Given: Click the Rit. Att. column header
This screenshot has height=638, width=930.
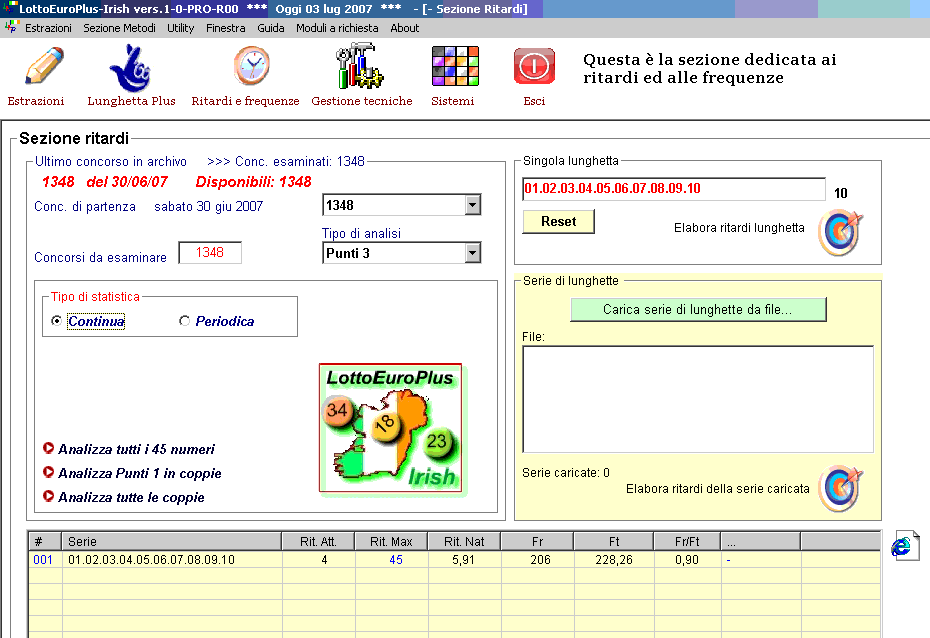Looking at the screenshot, I should [318, 541].
